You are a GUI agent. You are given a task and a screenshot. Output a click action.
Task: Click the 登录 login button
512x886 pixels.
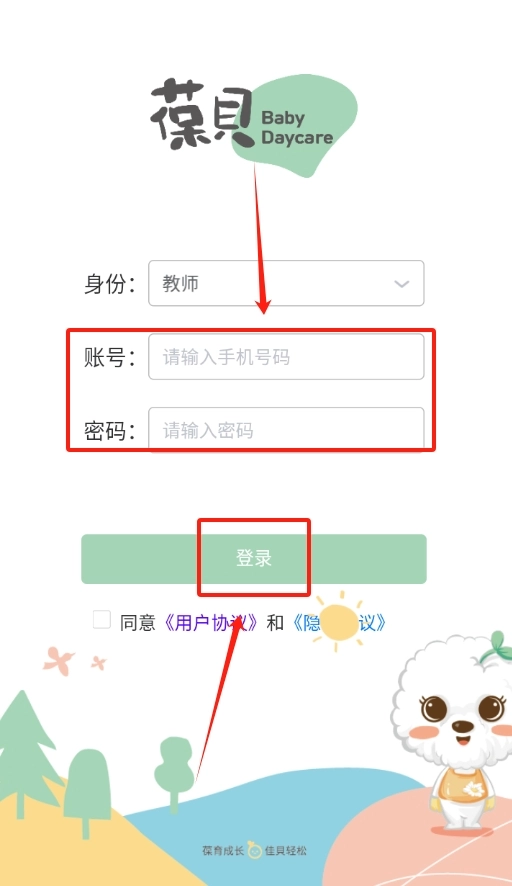tap(254, 559)
